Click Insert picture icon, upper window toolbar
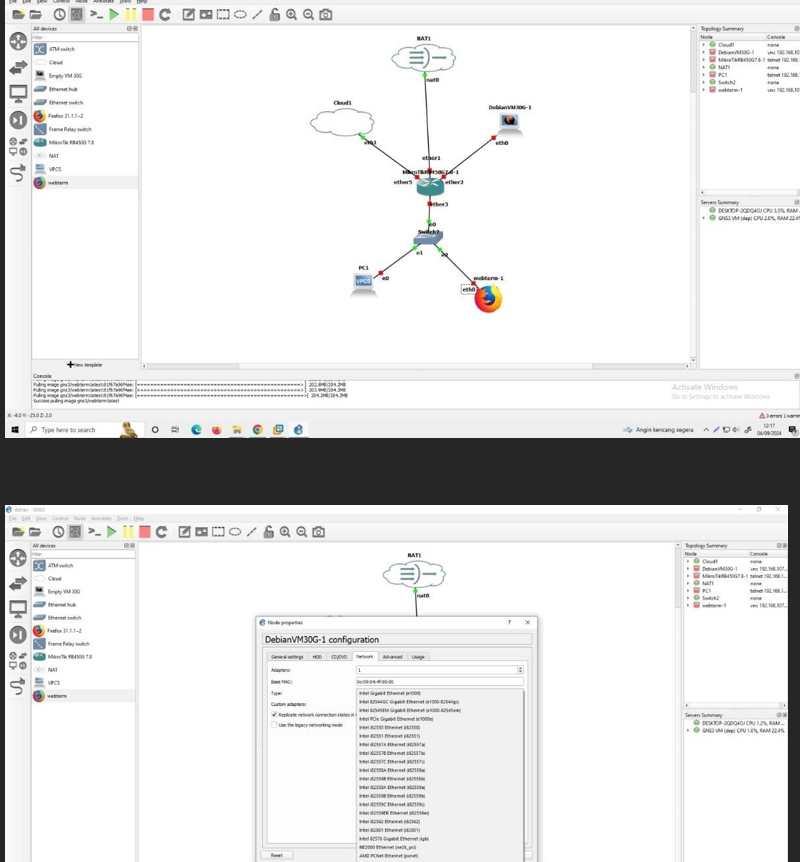800x862 pixels. 206,15
